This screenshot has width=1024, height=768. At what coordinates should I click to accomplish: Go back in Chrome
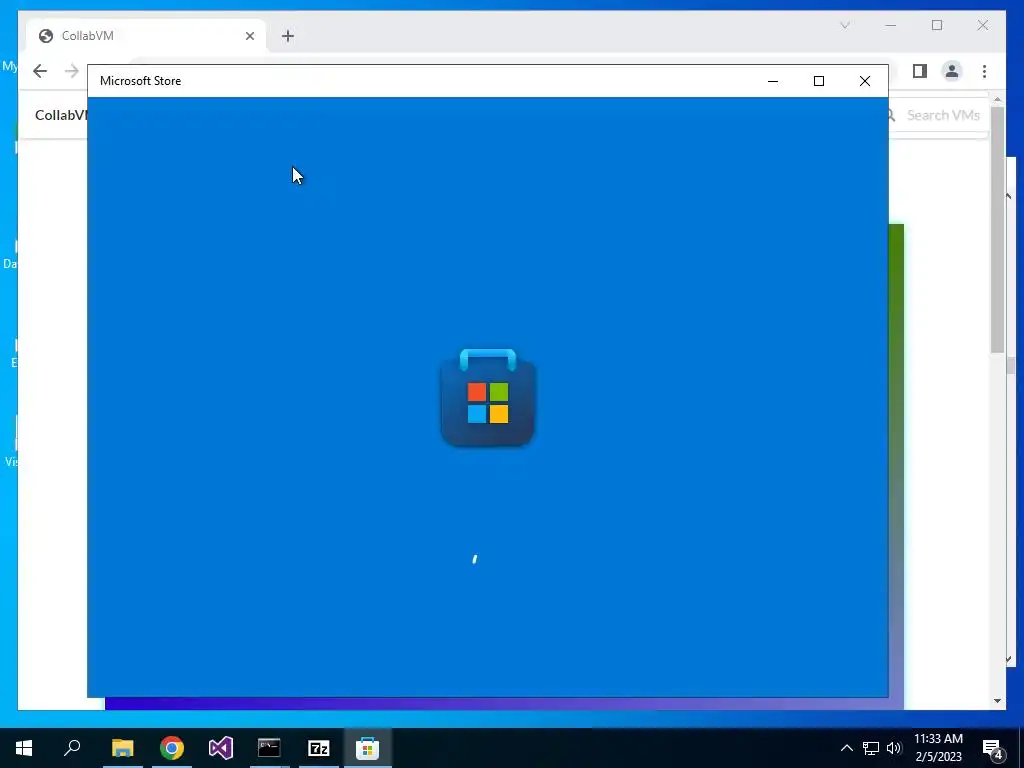point(40,71)
